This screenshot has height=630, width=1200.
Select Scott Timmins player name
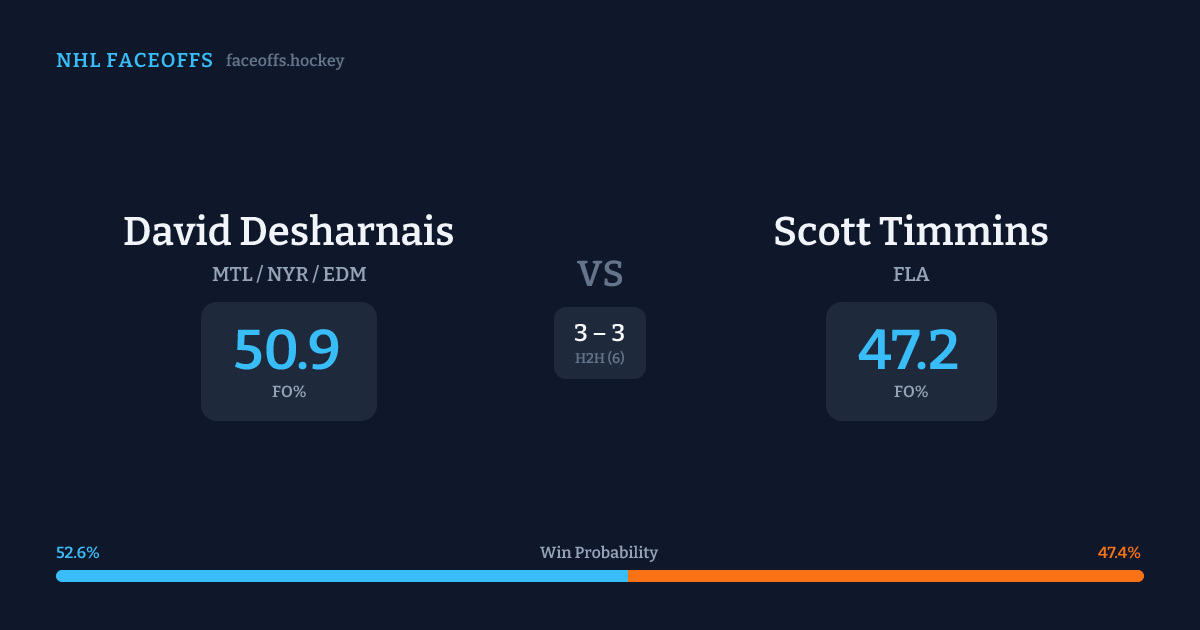click(x=911, y=231)
